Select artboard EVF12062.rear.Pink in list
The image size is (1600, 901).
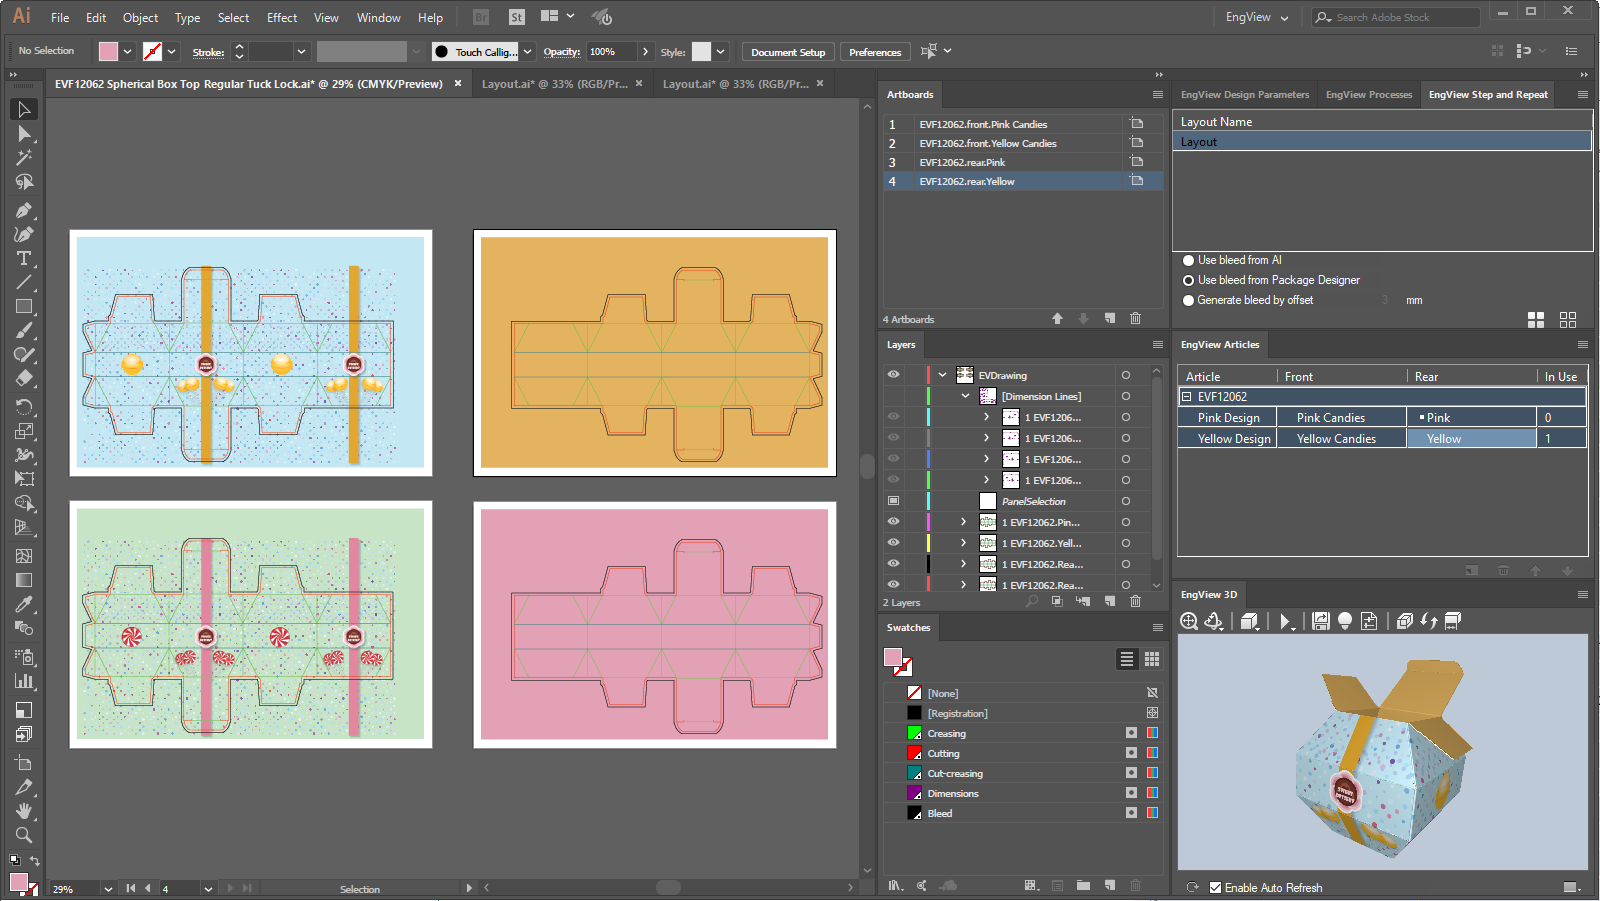tap(962, 162)
